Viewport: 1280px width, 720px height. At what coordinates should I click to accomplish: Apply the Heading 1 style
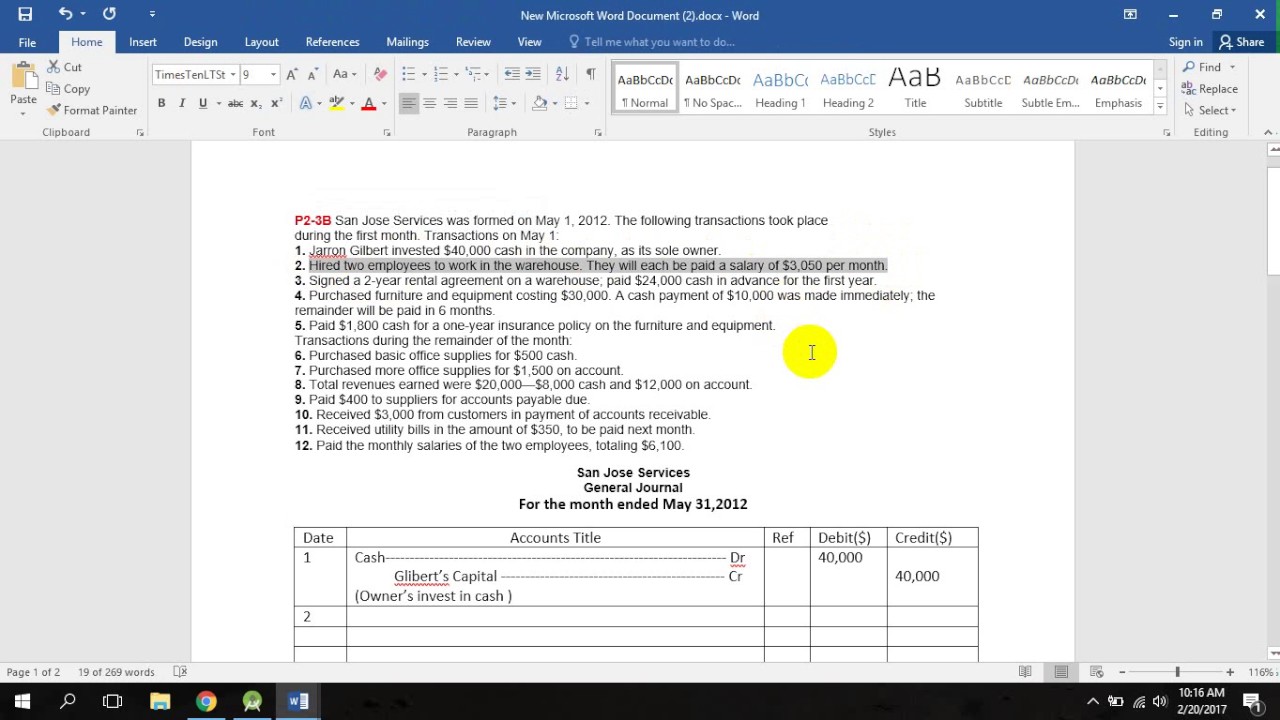[x=780, y=89]
